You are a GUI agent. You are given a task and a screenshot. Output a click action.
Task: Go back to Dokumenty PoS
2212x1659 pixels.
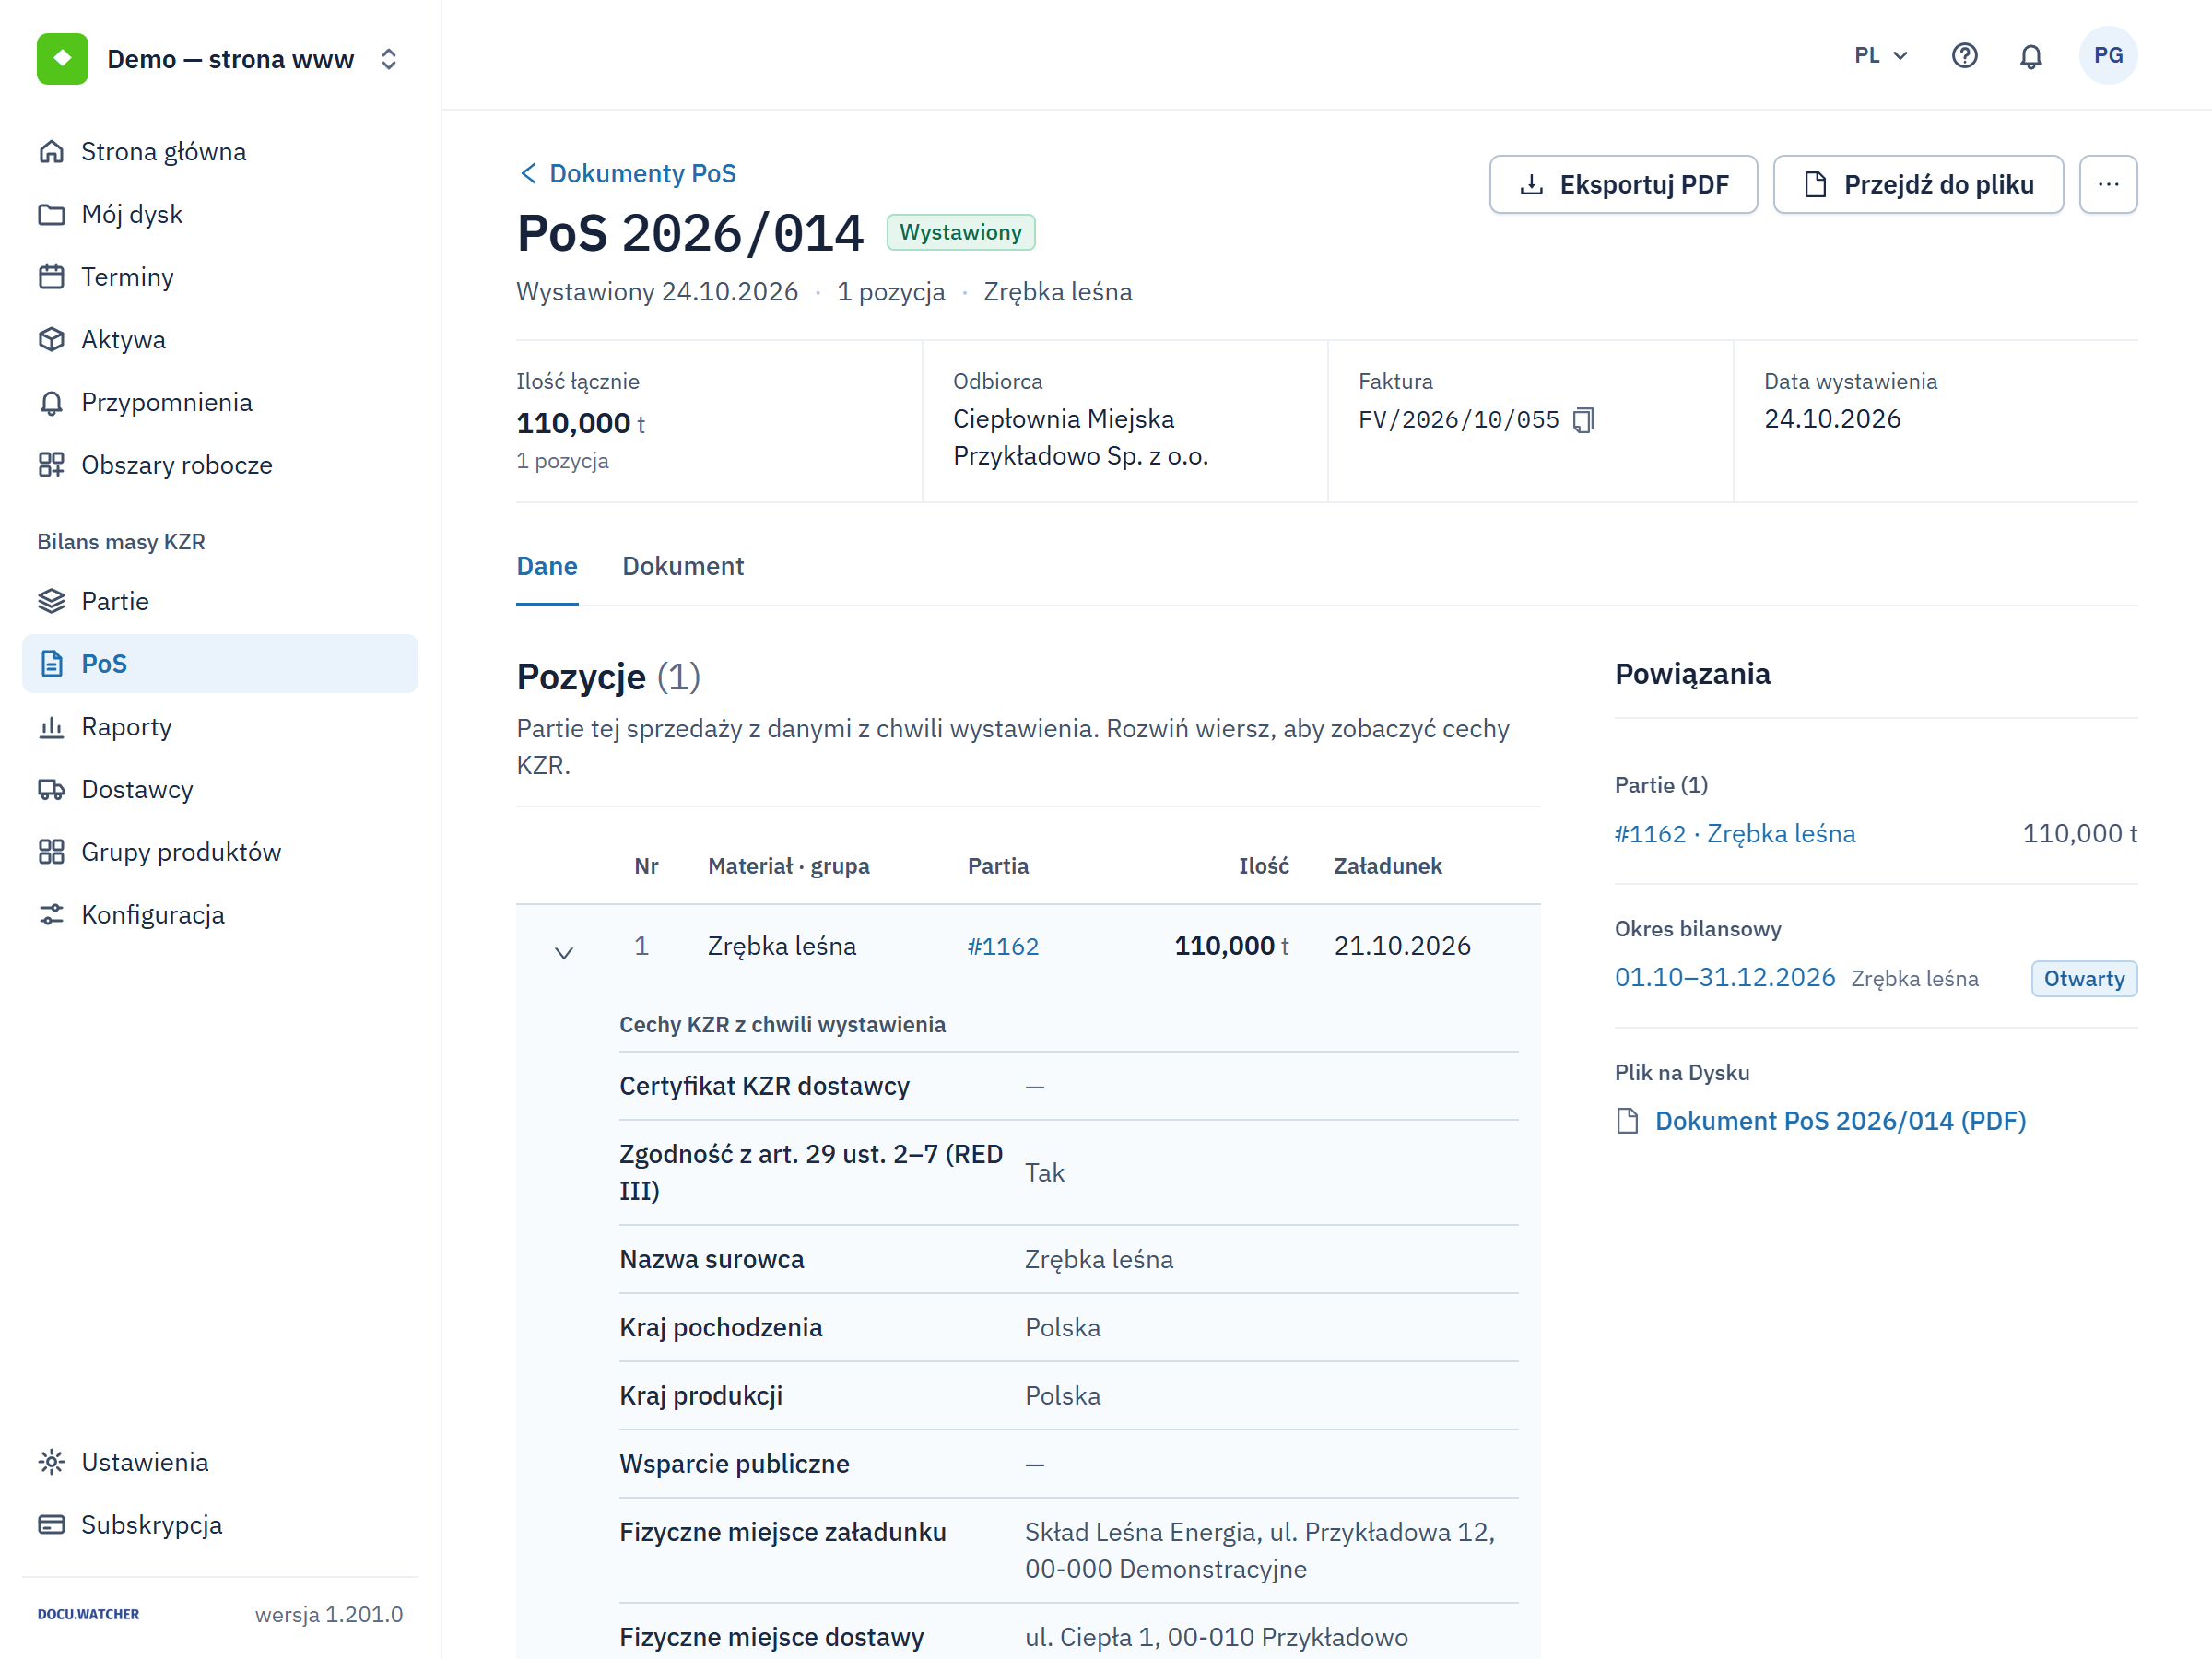(x=628, y=173)
